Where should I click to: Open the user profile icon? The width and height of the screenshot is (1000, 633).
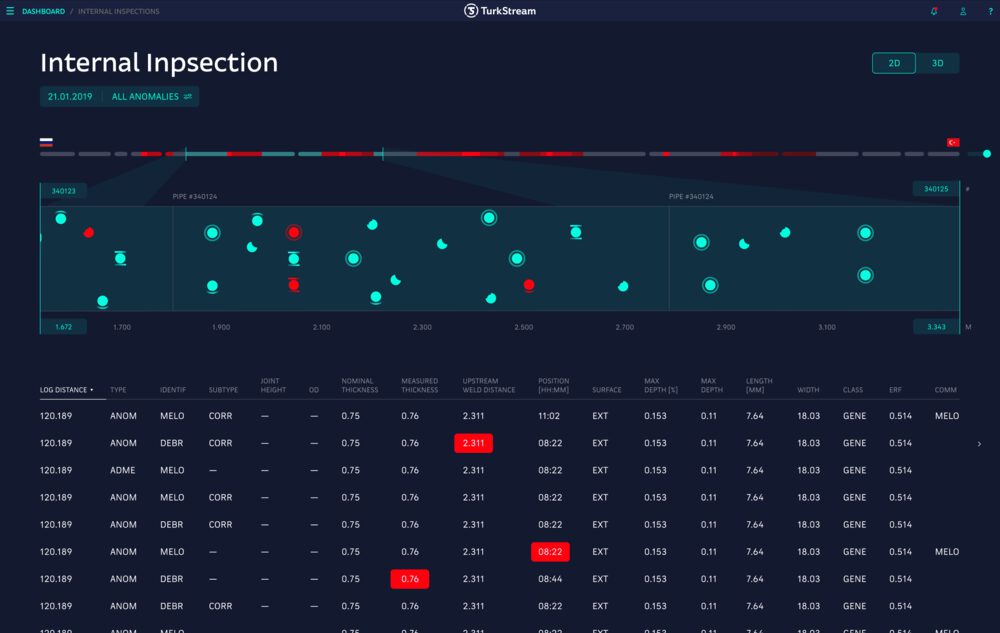click(x=963, y=12)
